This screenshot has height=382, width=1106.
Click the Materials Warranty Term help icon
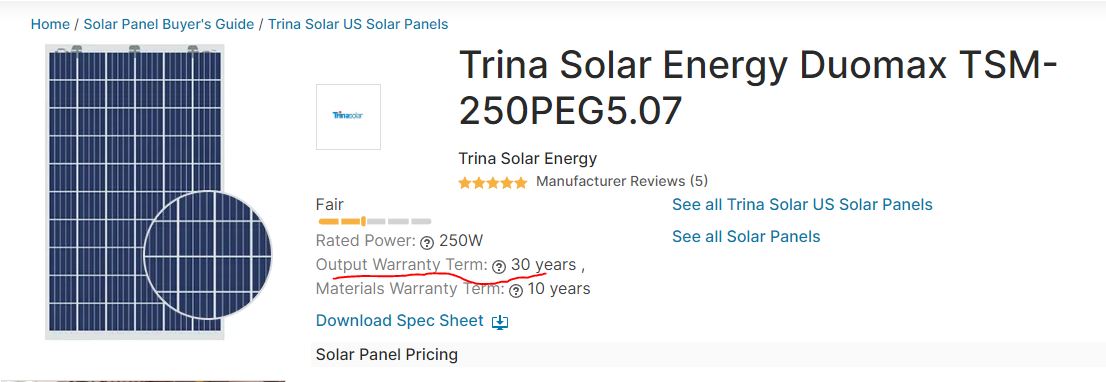pyautogui.click(x=516, y=290)
